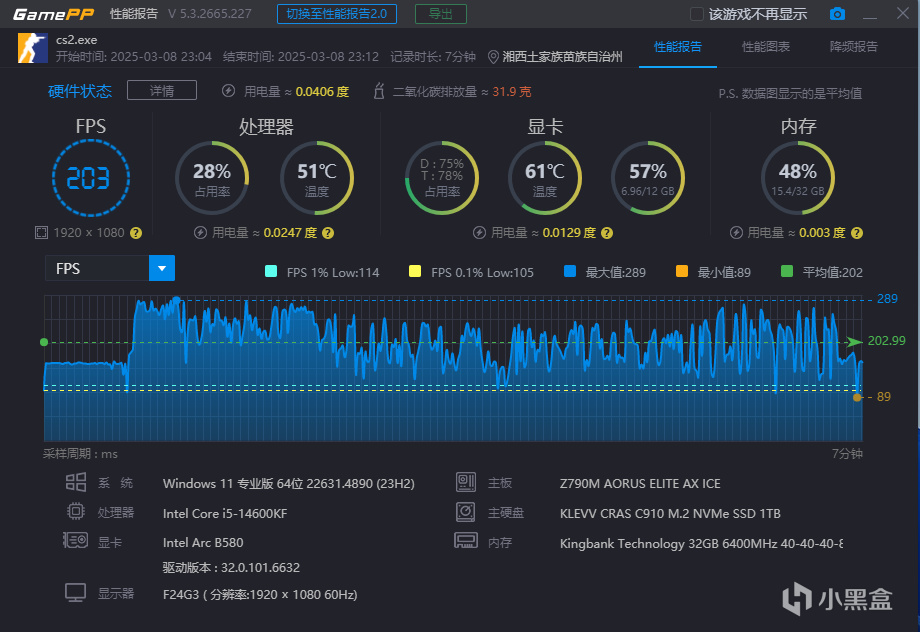920x632 pixels.
Task: Click the processor chip icon in specs list
Action: 76,512
